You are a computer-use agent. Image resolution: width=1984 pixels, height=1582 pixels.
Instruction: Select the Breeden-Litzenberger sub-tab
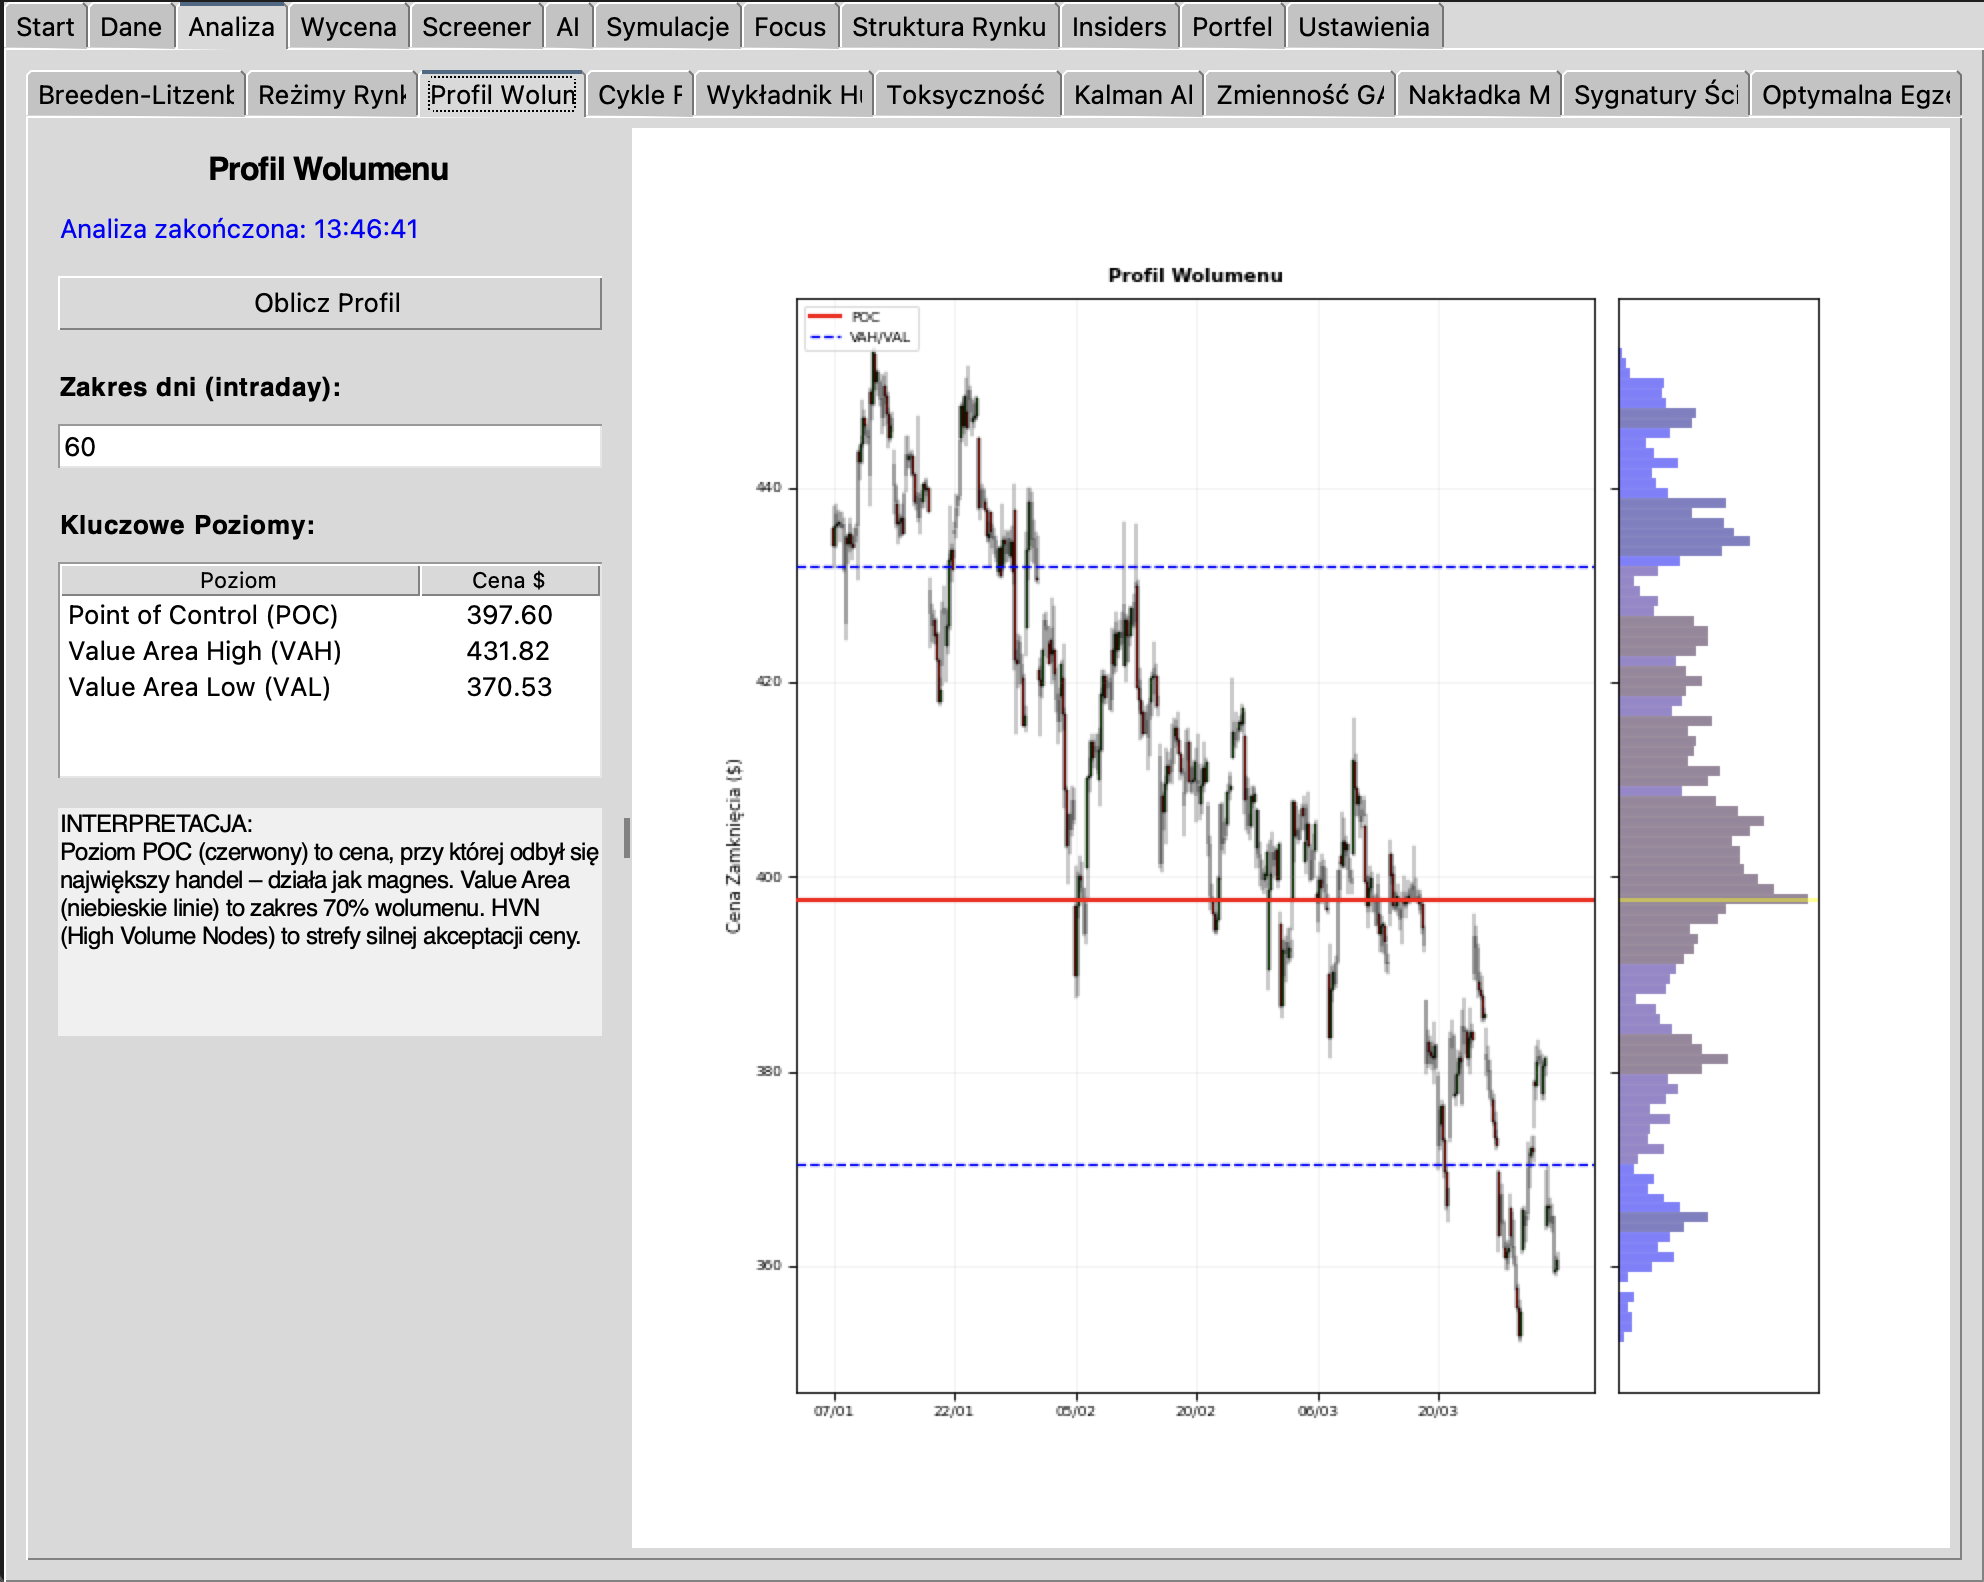tap(136, 95)
